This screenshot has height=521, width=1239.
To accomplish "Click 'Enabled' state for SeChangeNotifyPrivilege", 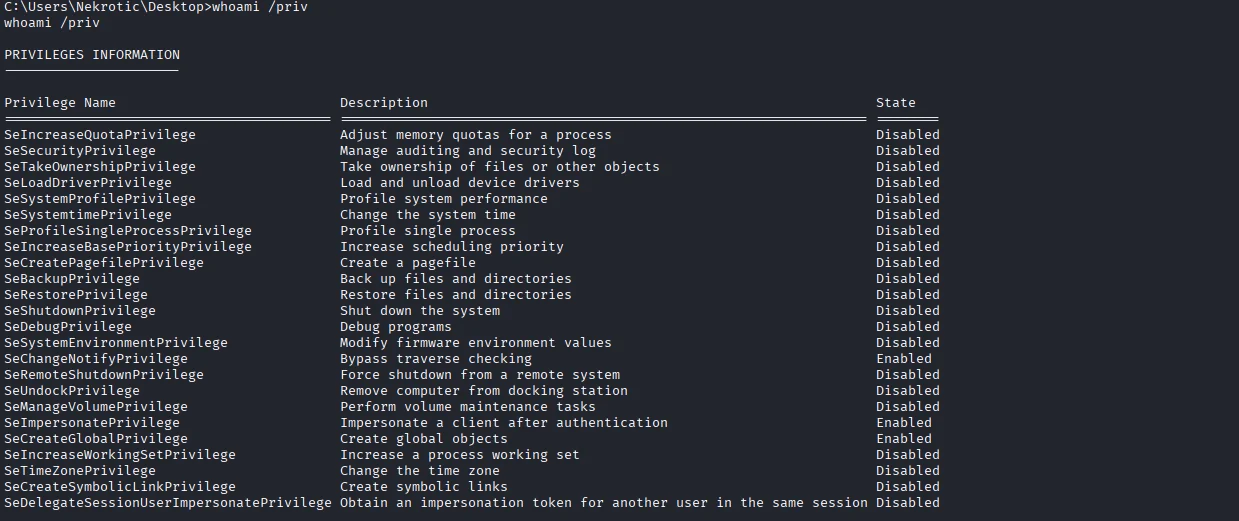I will (x=903, y=359).
